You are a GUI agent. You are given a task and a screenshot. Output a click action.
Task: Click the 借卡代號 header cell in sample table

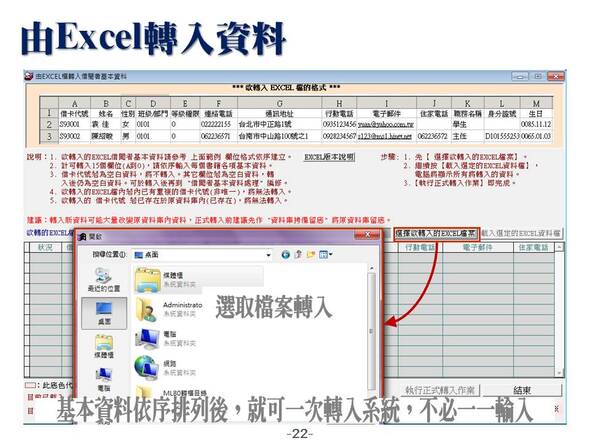click(75, 114)
